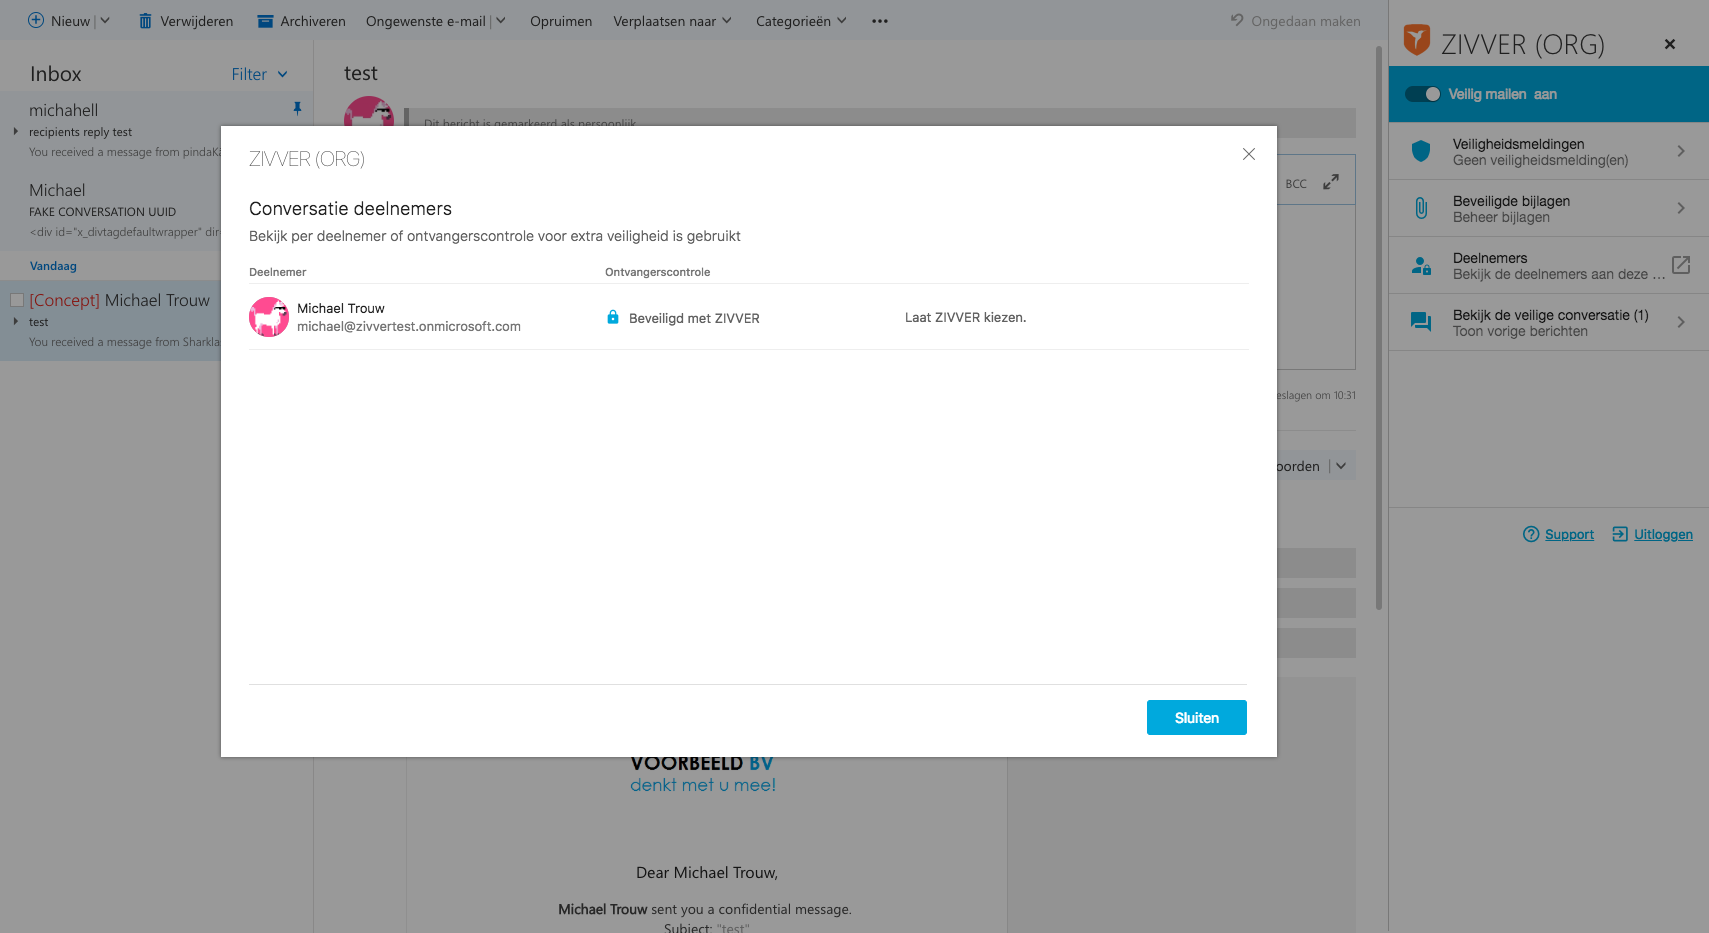Click the Deelnemer column header
Screen dimensions: 1709x933
pyautogui.click(x=278, y=272)
